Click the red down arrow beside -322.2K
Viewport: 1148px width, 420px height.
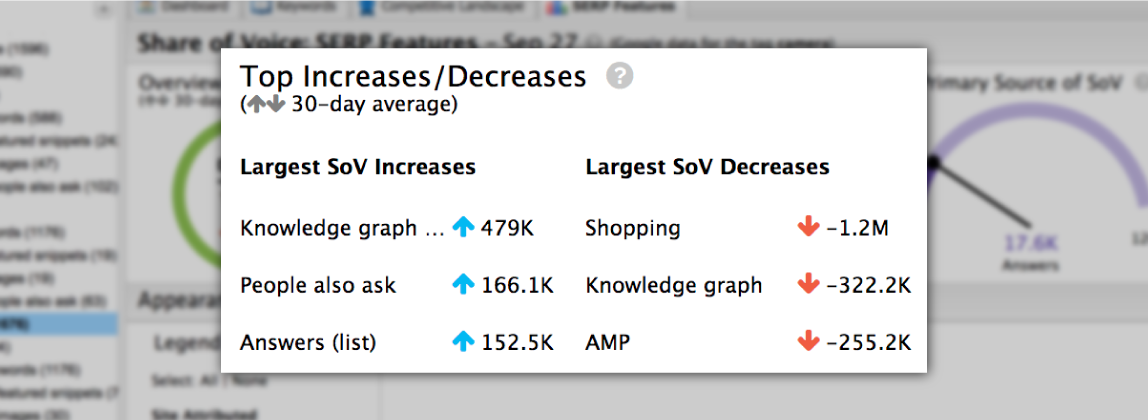808,285
